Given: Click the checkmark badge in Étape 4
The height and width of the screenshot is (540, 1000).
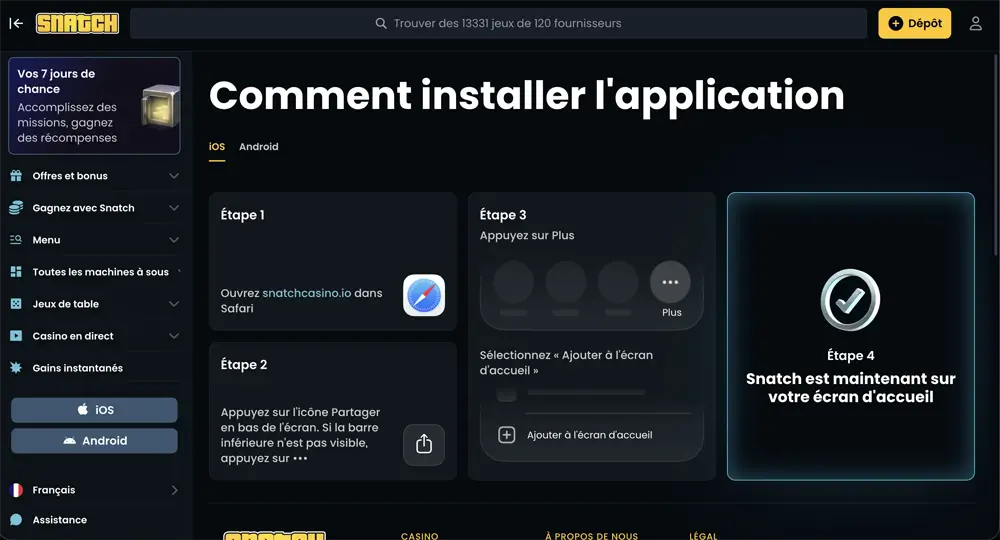Looking at the screenshot, I should click(850, 300).
